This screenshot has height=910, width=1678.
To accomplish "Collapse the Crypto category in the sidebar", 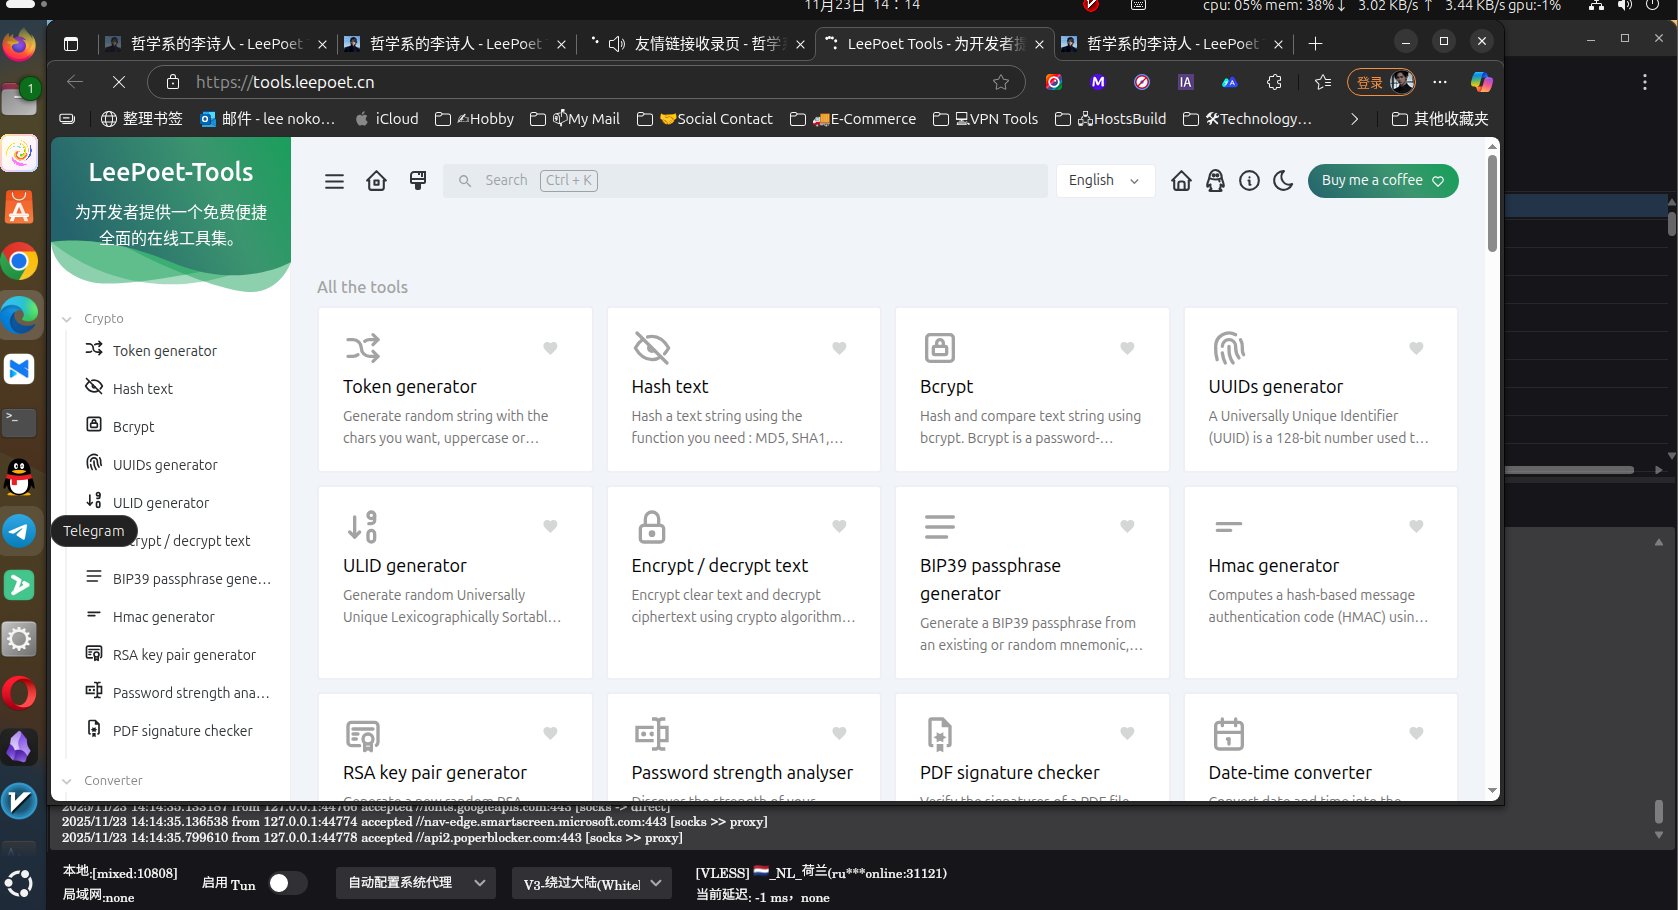I will tap(67, 319).
